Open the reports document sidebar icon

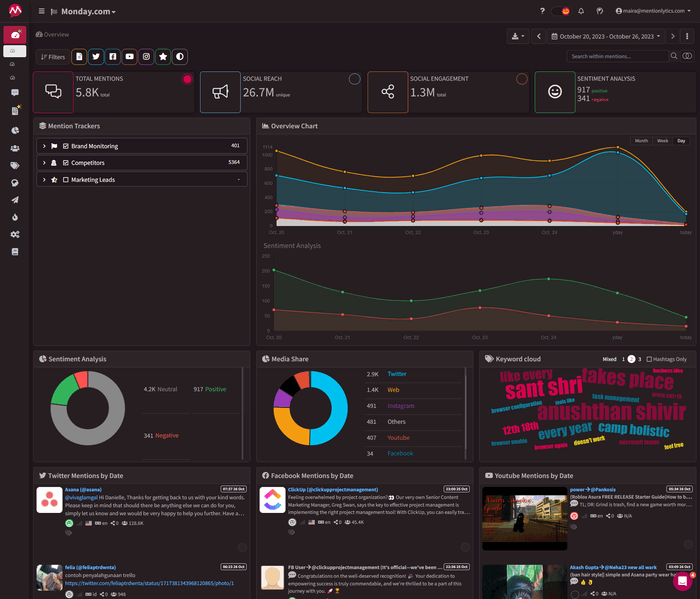15,111
